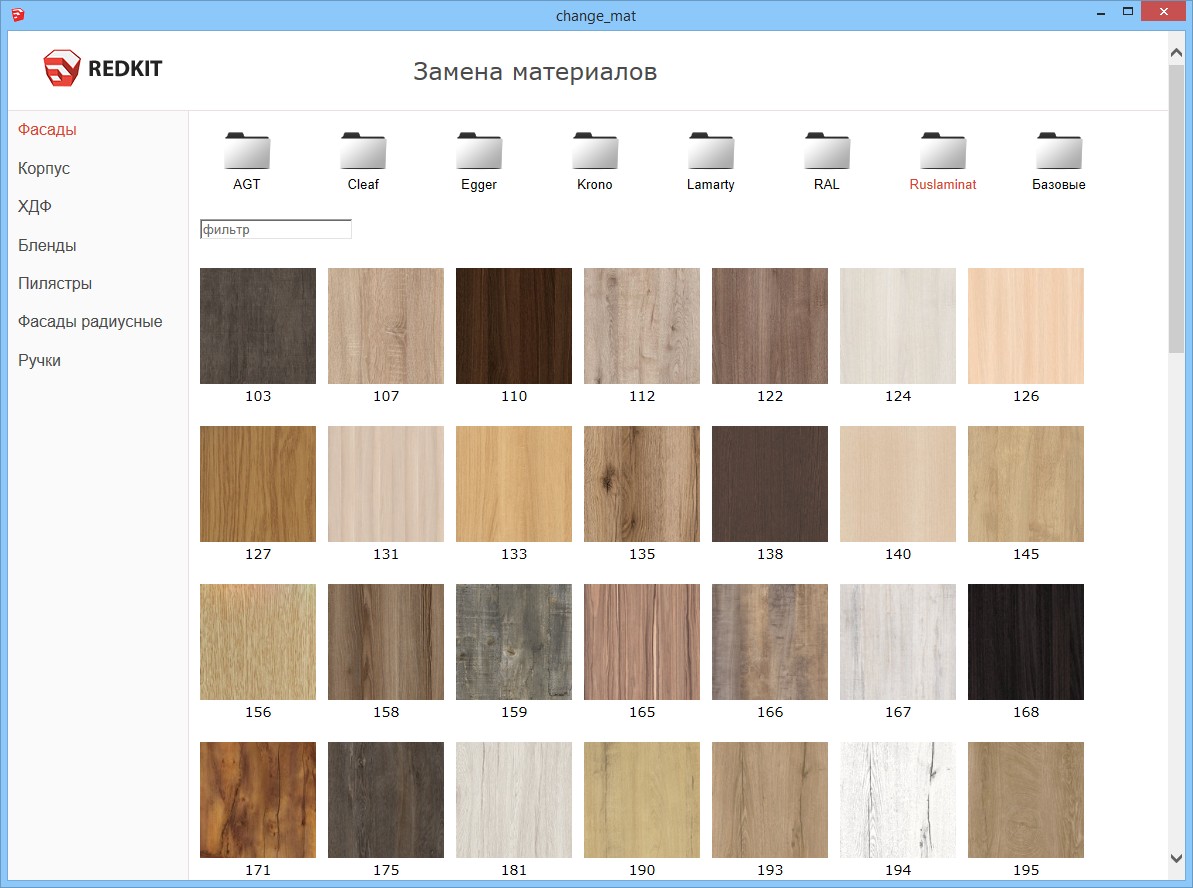Image resolution: width=1193 pixels, height=888 pixels.
Task: Choose material swatch 126
Action: tap(1026, 326)
